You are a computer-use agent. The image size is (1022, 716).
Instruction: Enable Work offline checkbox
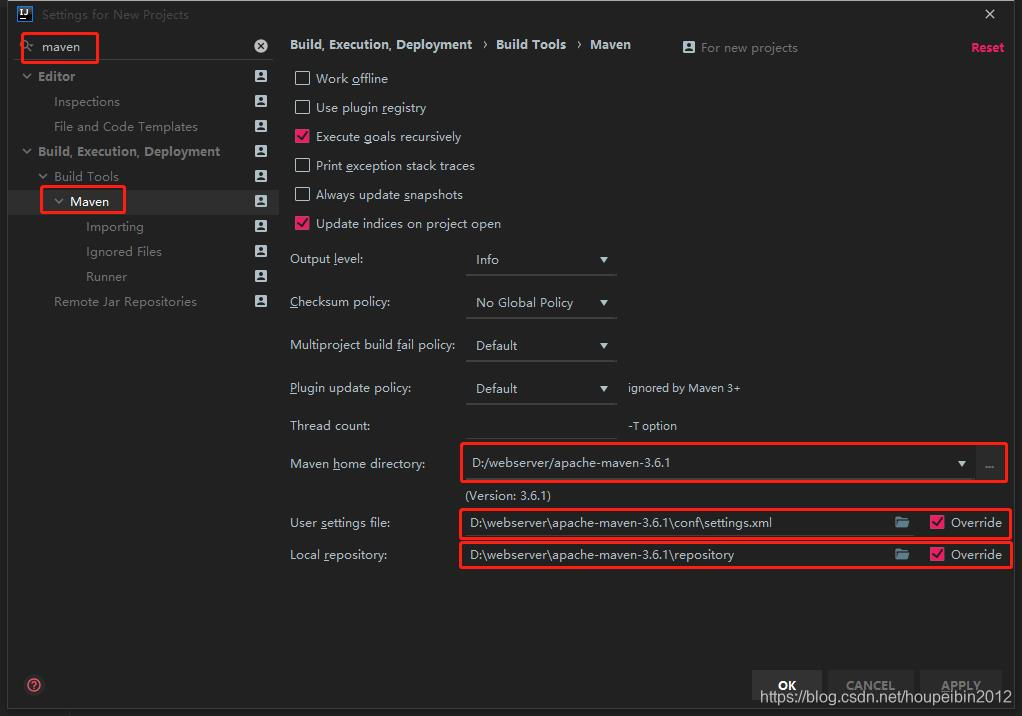302,78
